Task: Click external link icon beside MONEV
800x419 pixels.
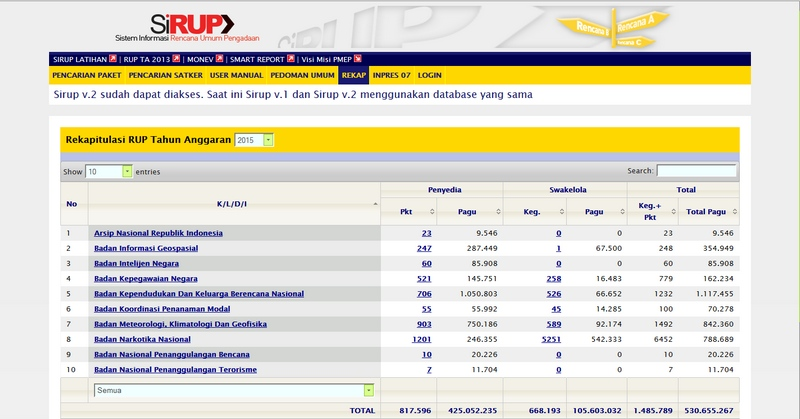Action: coord(219,59)
